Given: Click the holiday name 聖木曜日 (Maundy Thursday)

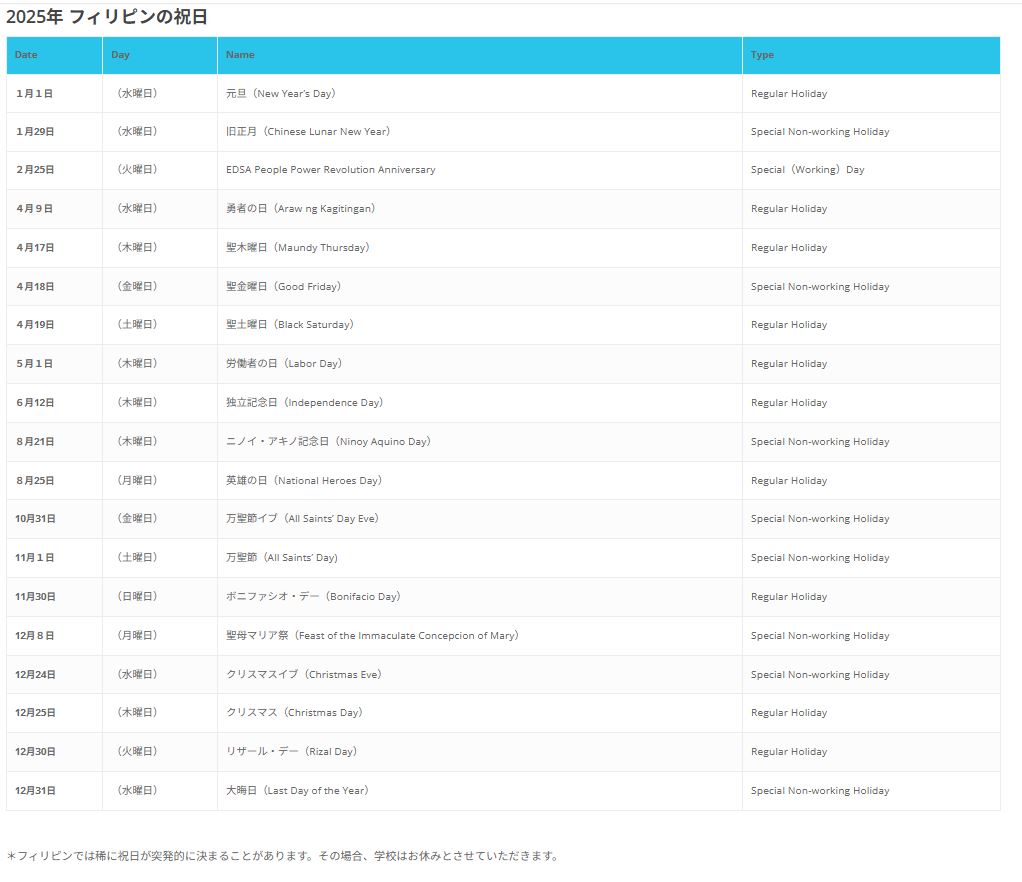Looking at the screenshot, I should coord(298,247).
